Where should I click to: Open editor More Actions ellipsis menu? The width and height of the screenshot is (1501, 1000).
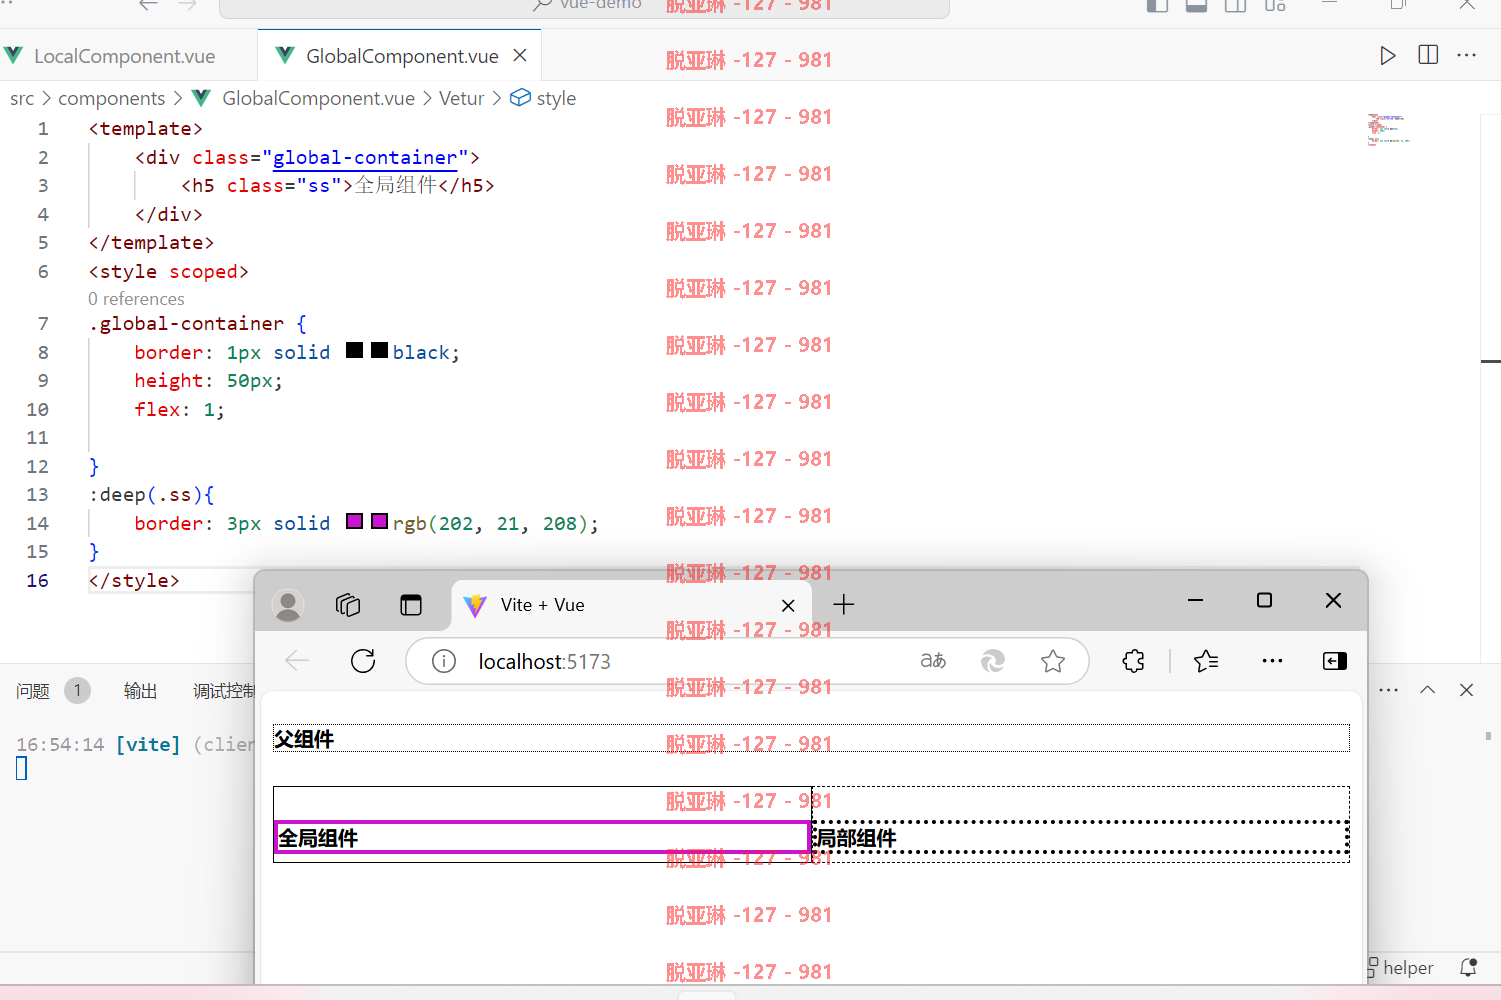1467,55
